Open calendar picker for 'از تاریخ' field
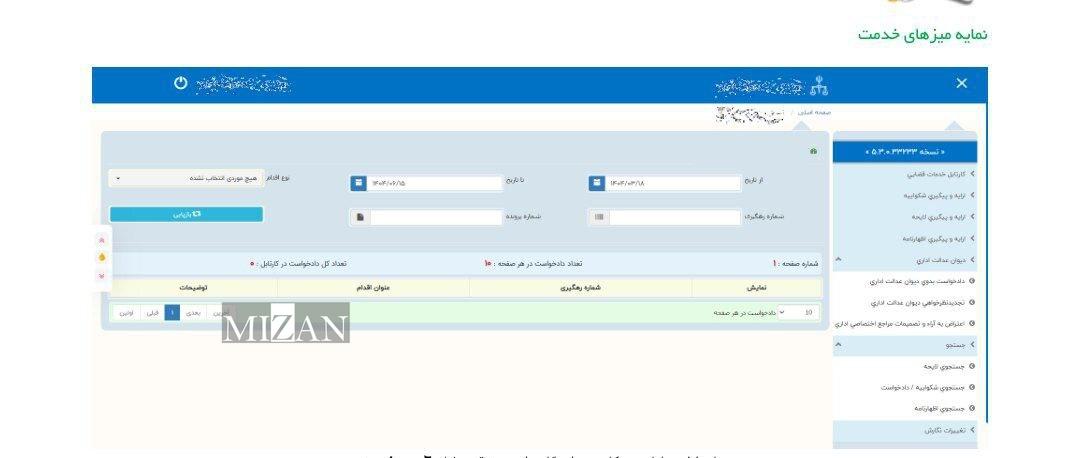The height and width of the screenshot is (458, 1080). (x=596, y=183)
